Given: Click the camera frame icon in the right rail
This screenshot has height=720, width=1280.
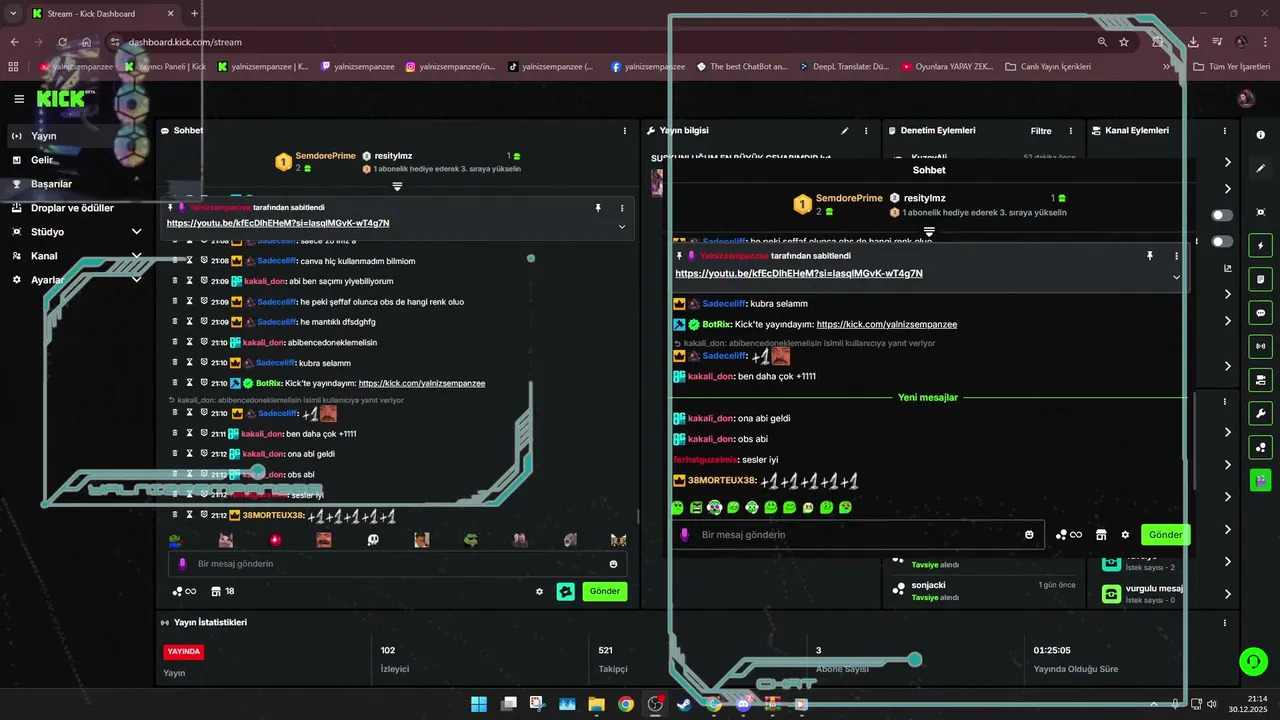Looking at the screenshot, I should coord(1260,212).
